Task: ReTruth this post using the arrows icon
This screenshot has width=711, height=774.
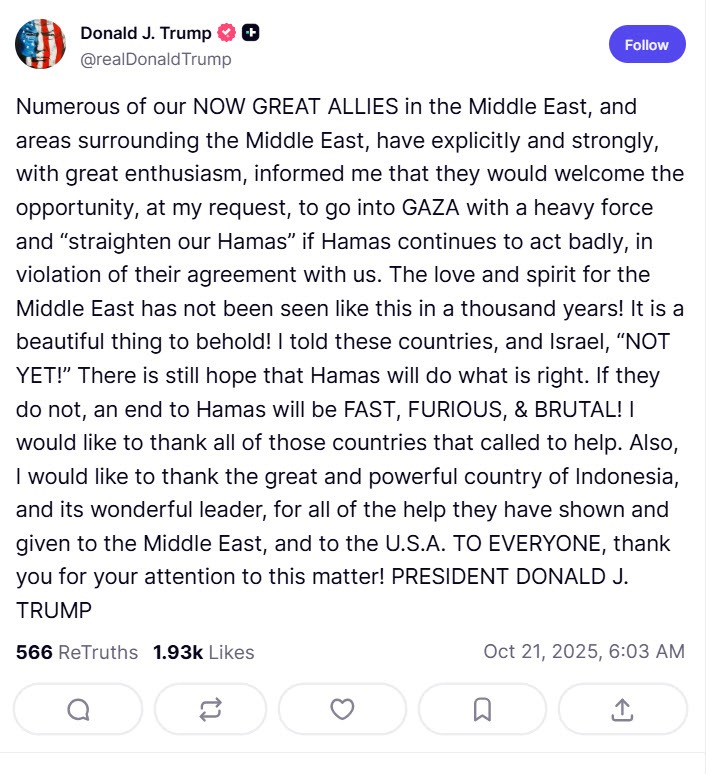Action: click(210, 709)
